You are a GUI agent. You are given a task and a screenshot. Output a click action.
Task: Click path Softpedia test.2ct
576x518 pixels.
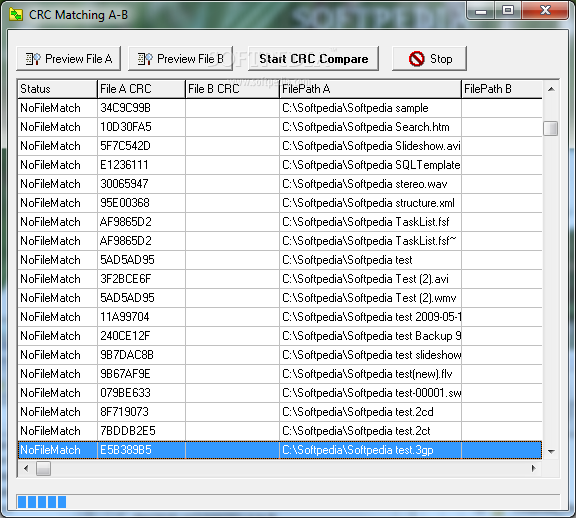tap(356, 431)
